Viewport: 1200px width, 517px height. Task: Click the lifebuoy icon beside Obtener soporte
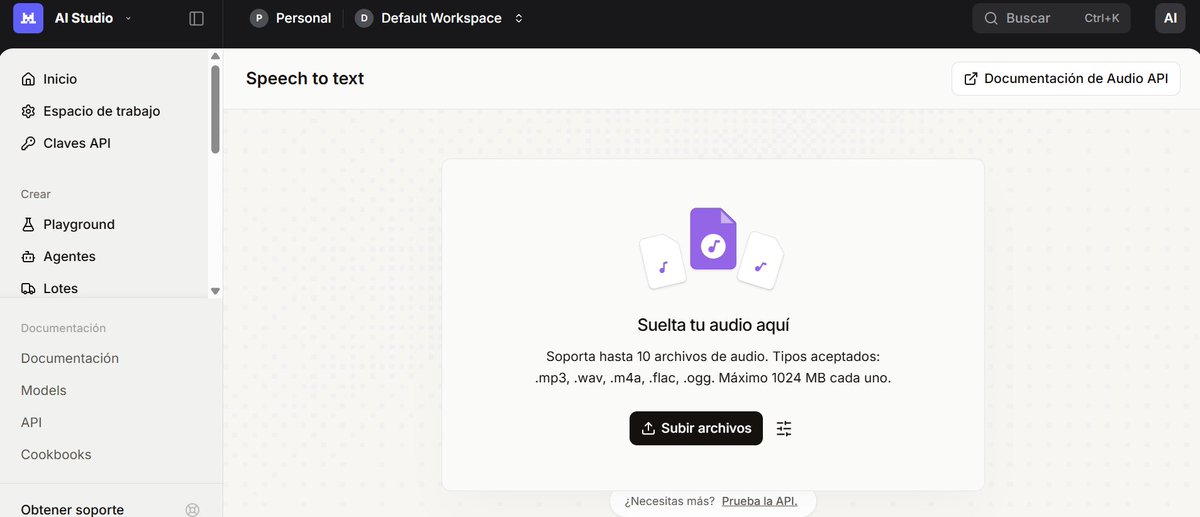(x=193, y=509)
